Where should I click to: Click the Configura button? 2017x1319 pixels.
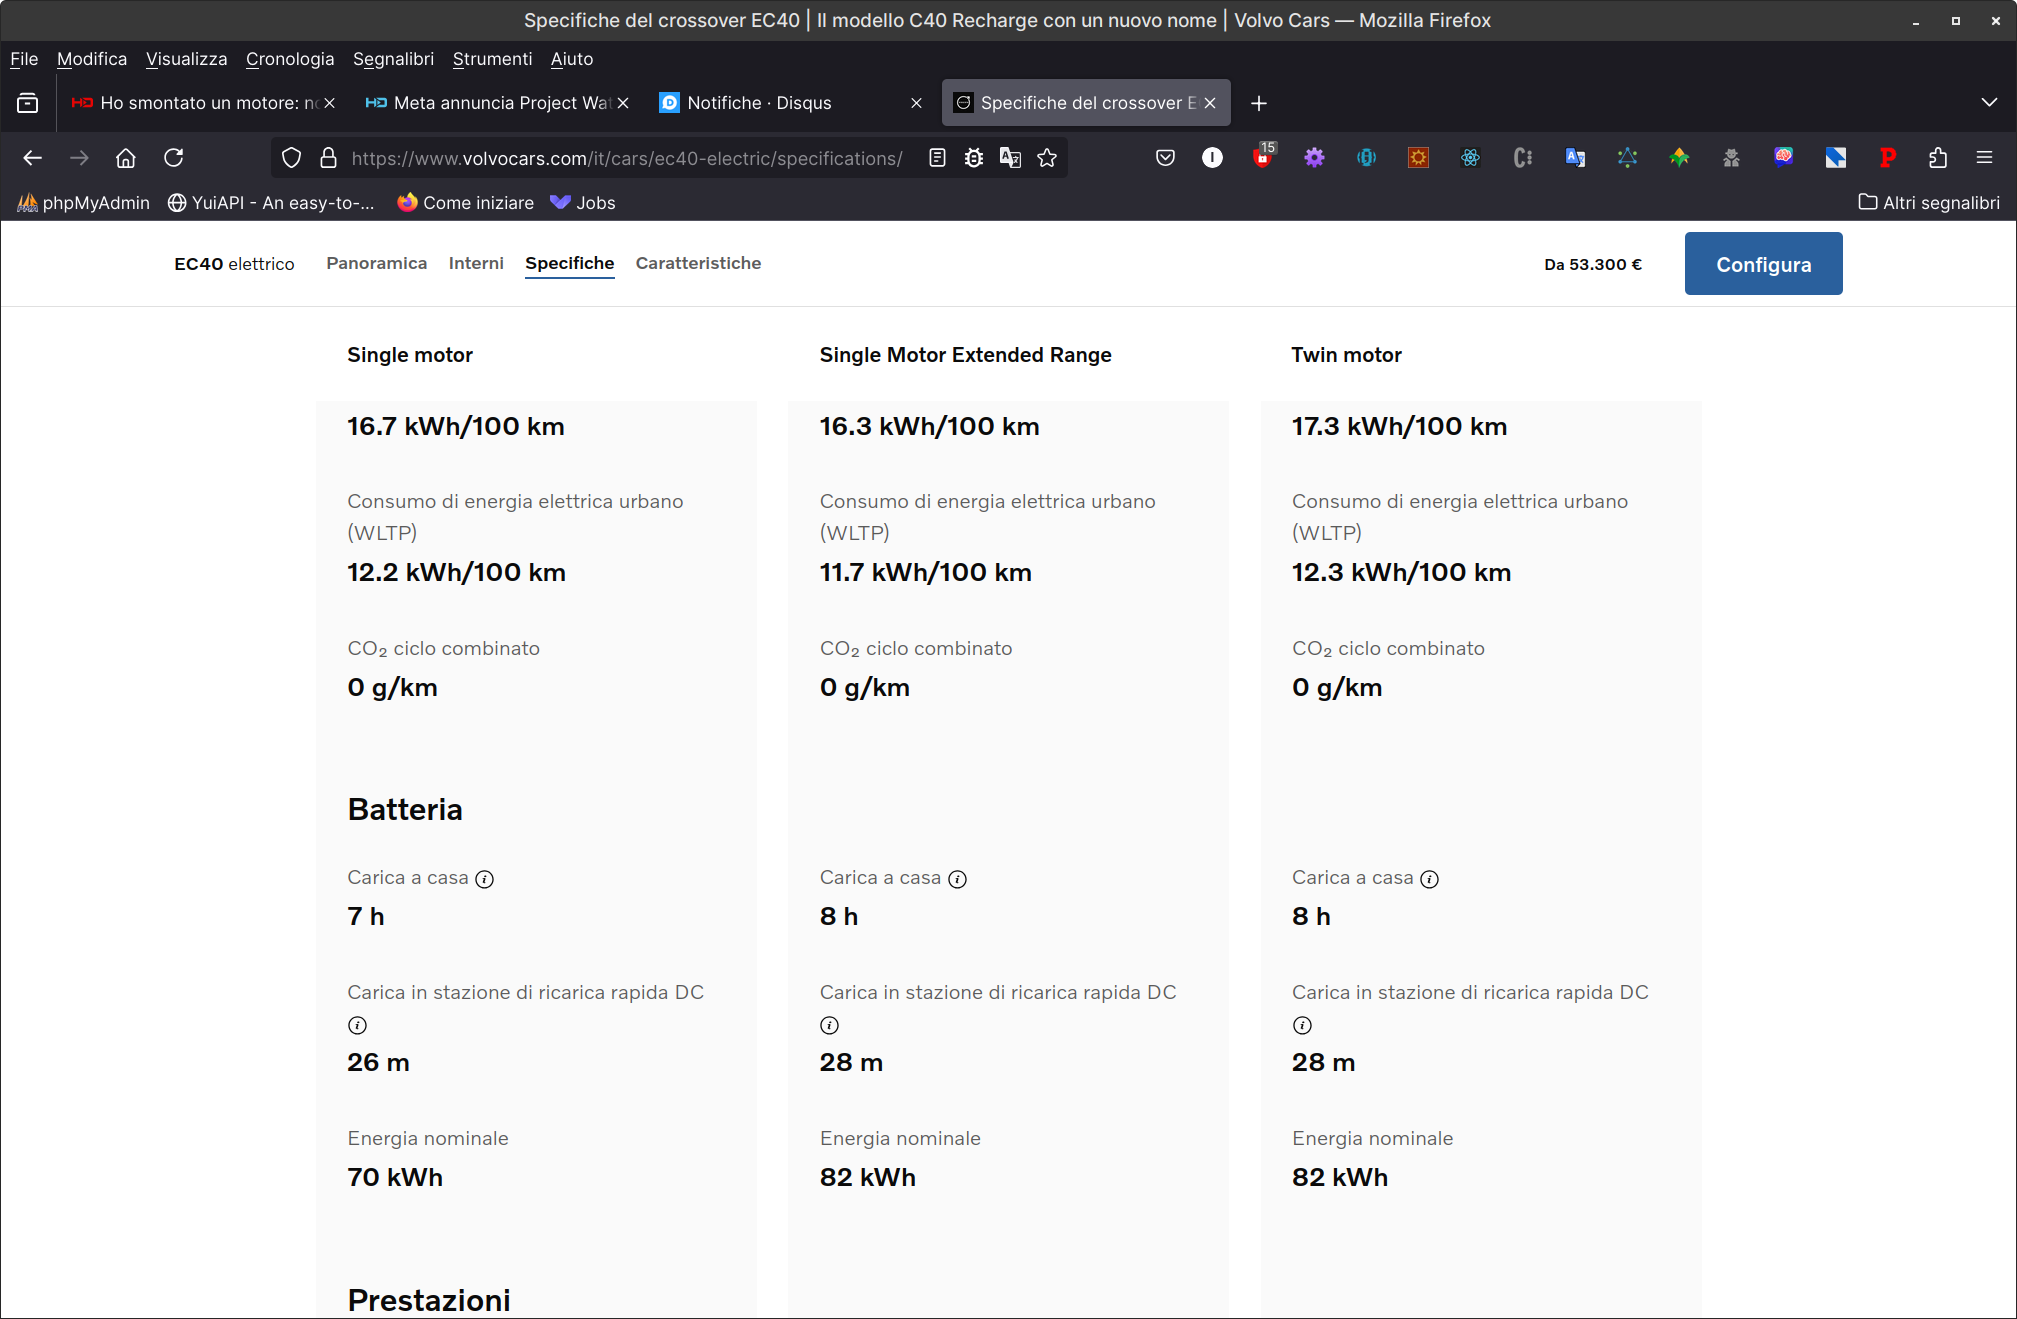click(x=1763, y=264)
